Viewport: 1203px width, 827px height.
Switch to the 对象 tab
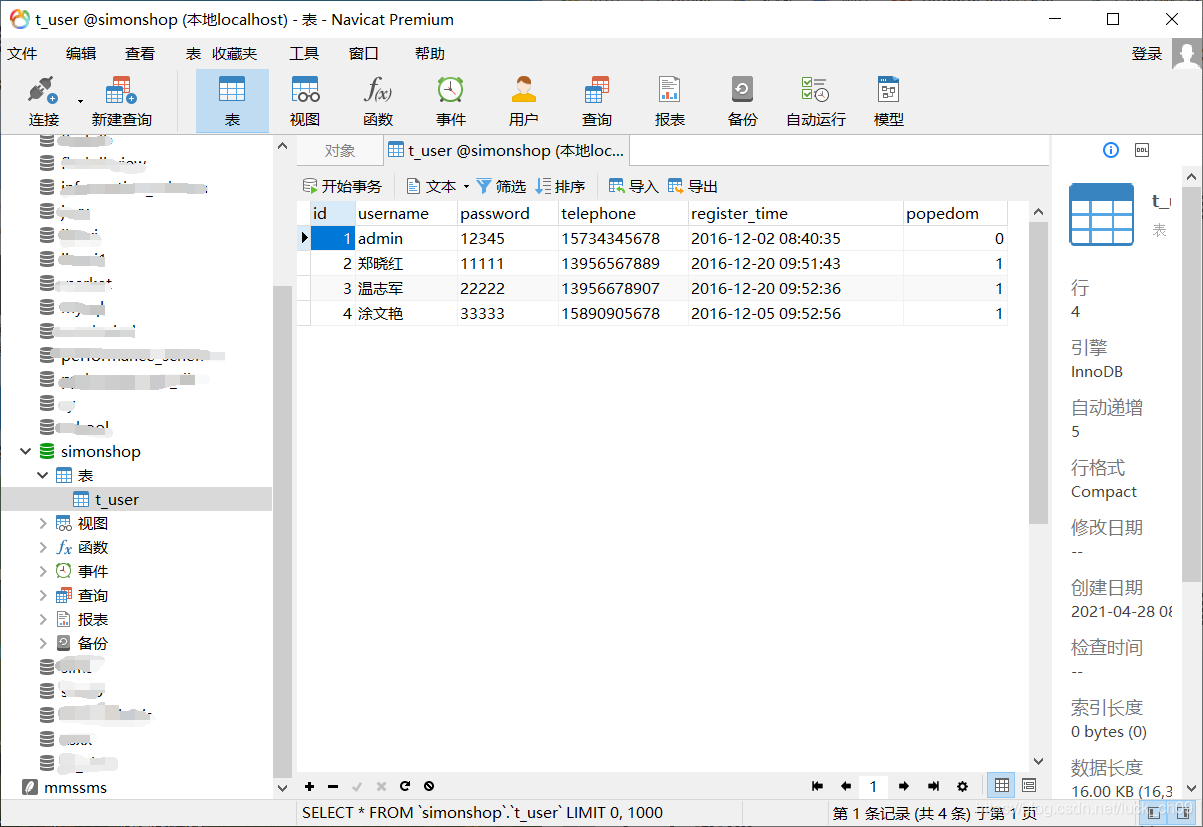(340, 151)
